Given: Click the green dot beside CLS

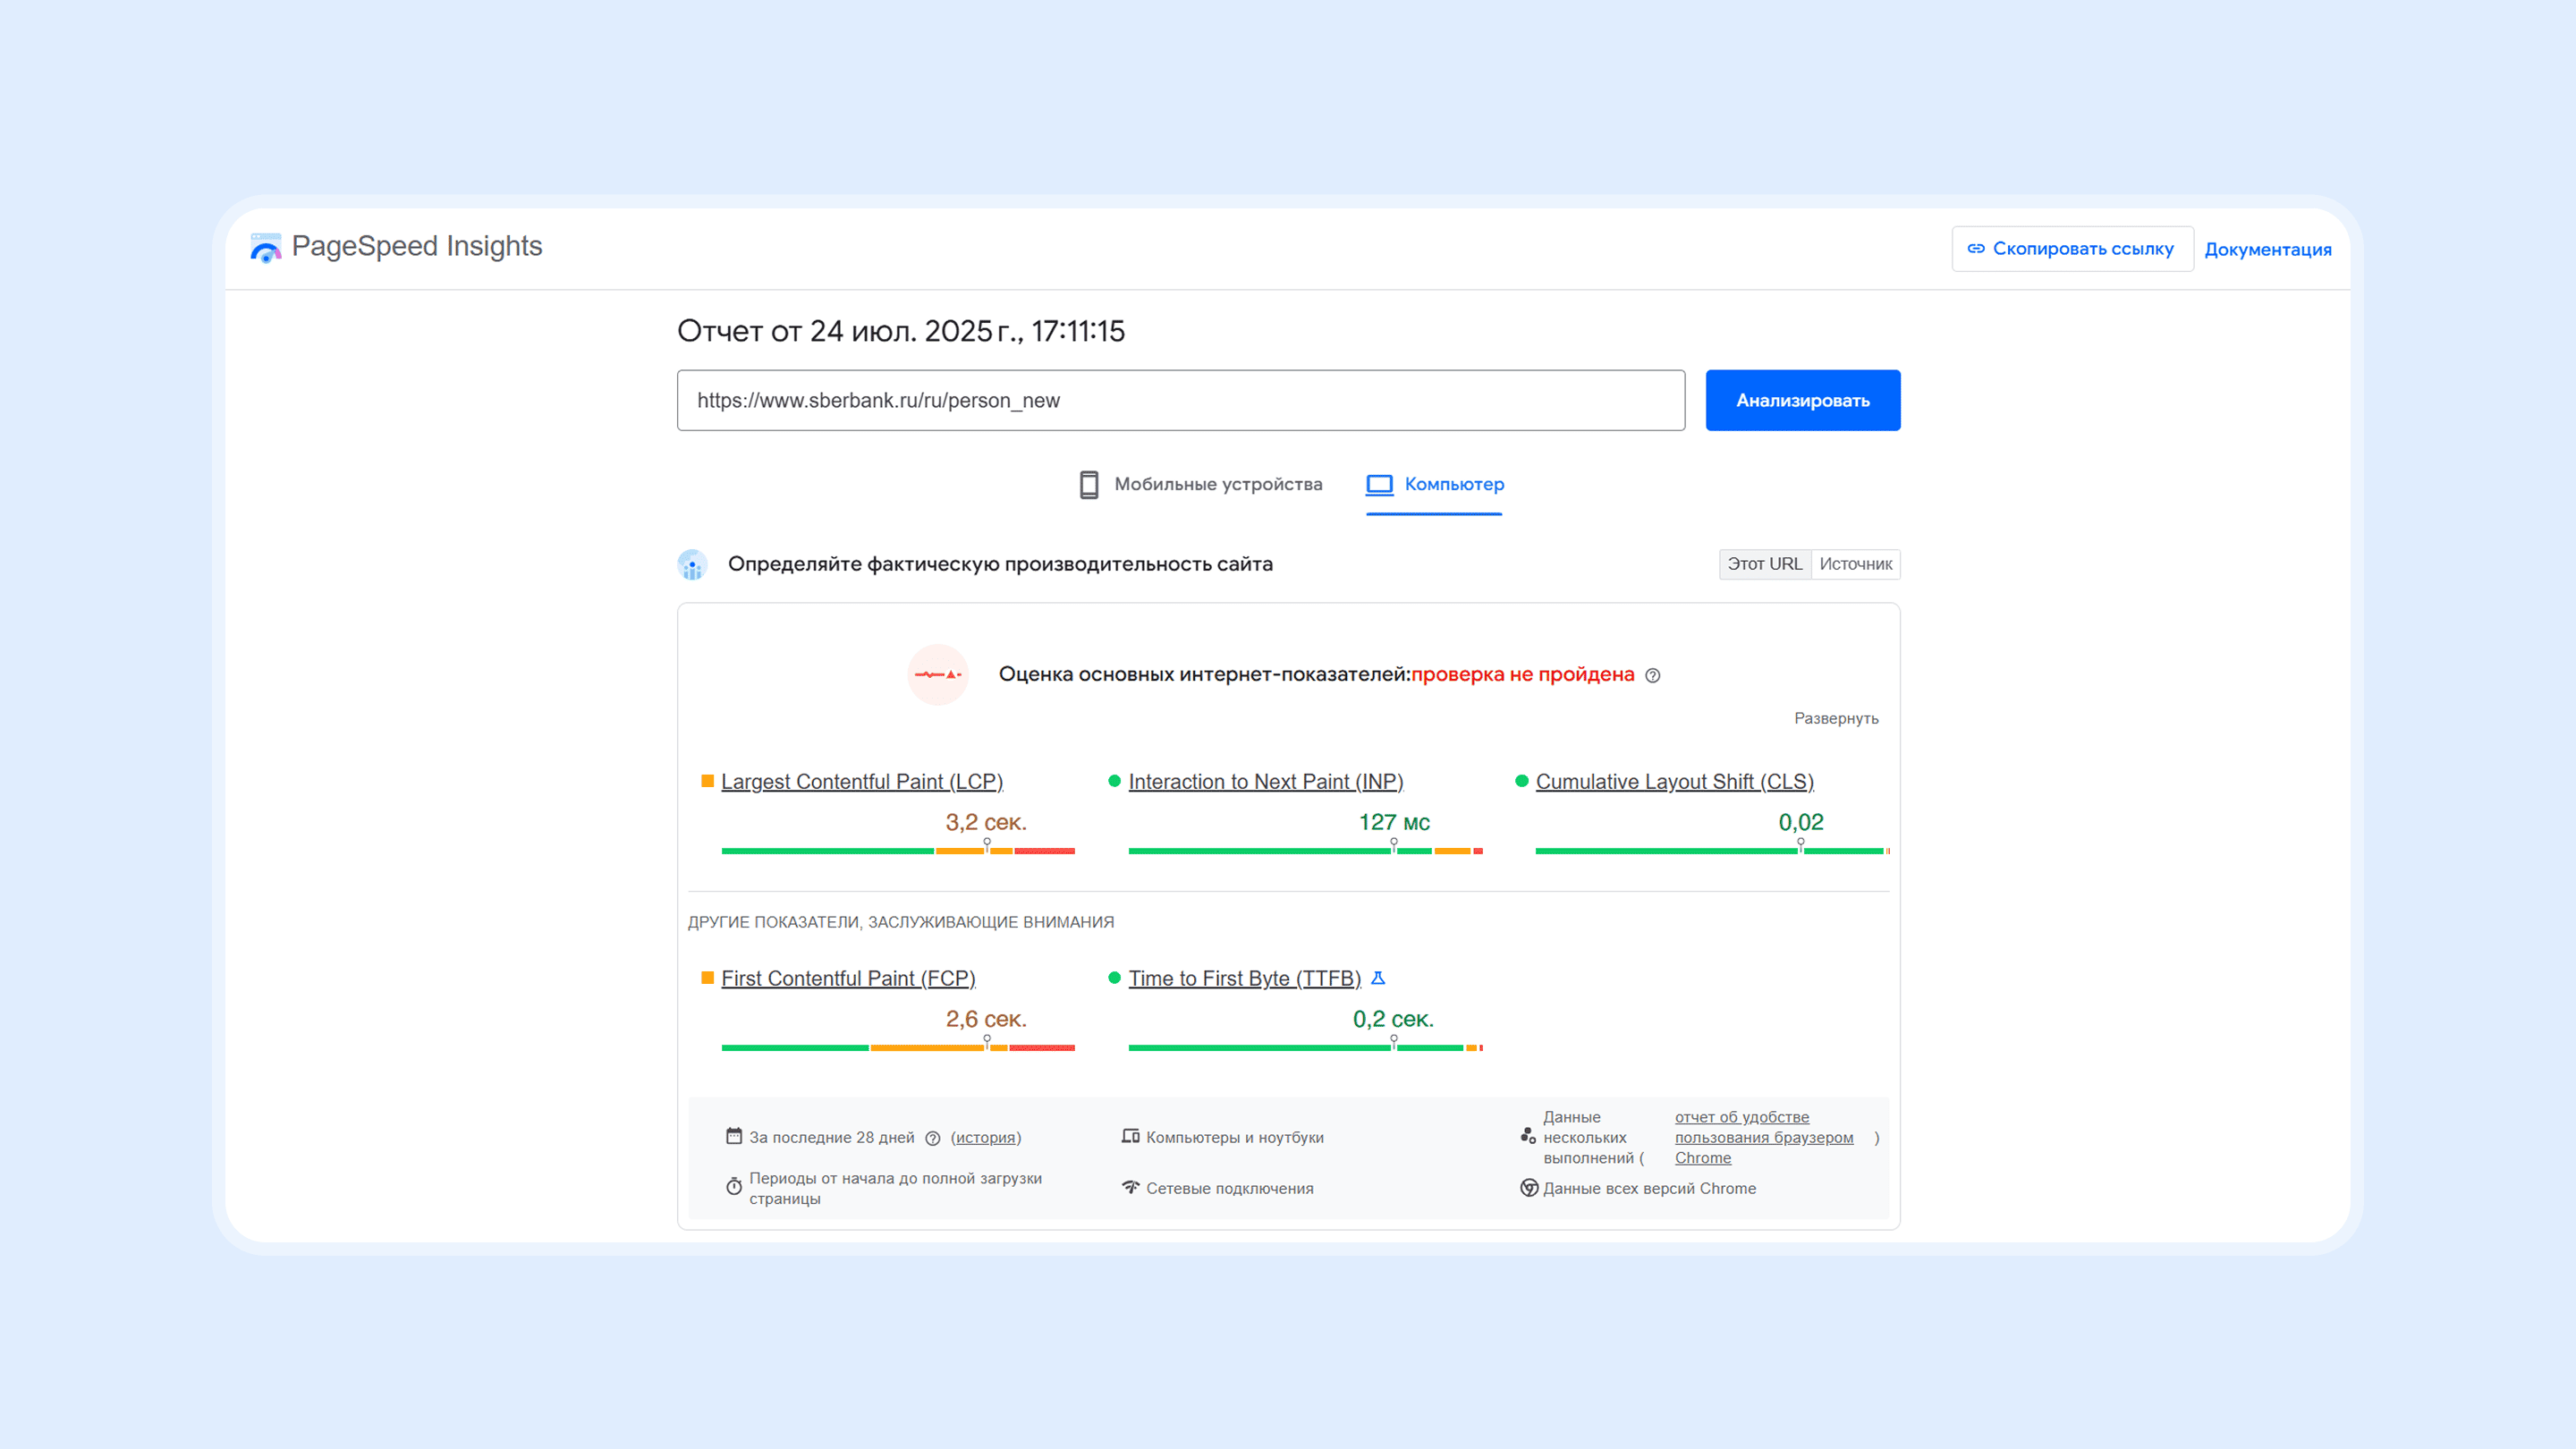Looking at the screenshot, I should [1521, 781].
